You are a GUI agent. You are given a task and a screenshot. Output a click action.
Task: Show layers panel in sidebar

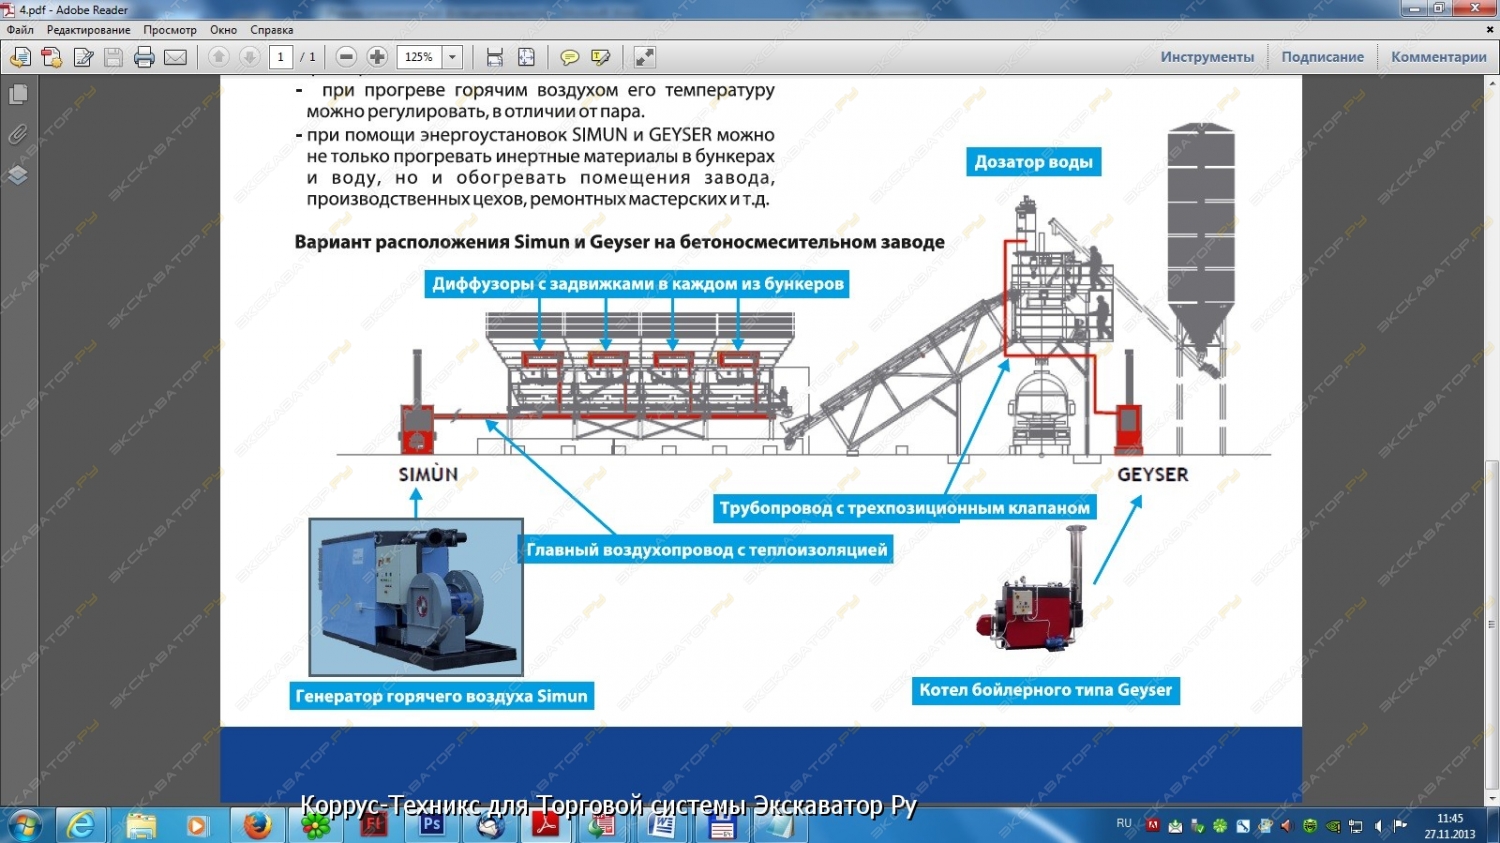coord(18,175)
